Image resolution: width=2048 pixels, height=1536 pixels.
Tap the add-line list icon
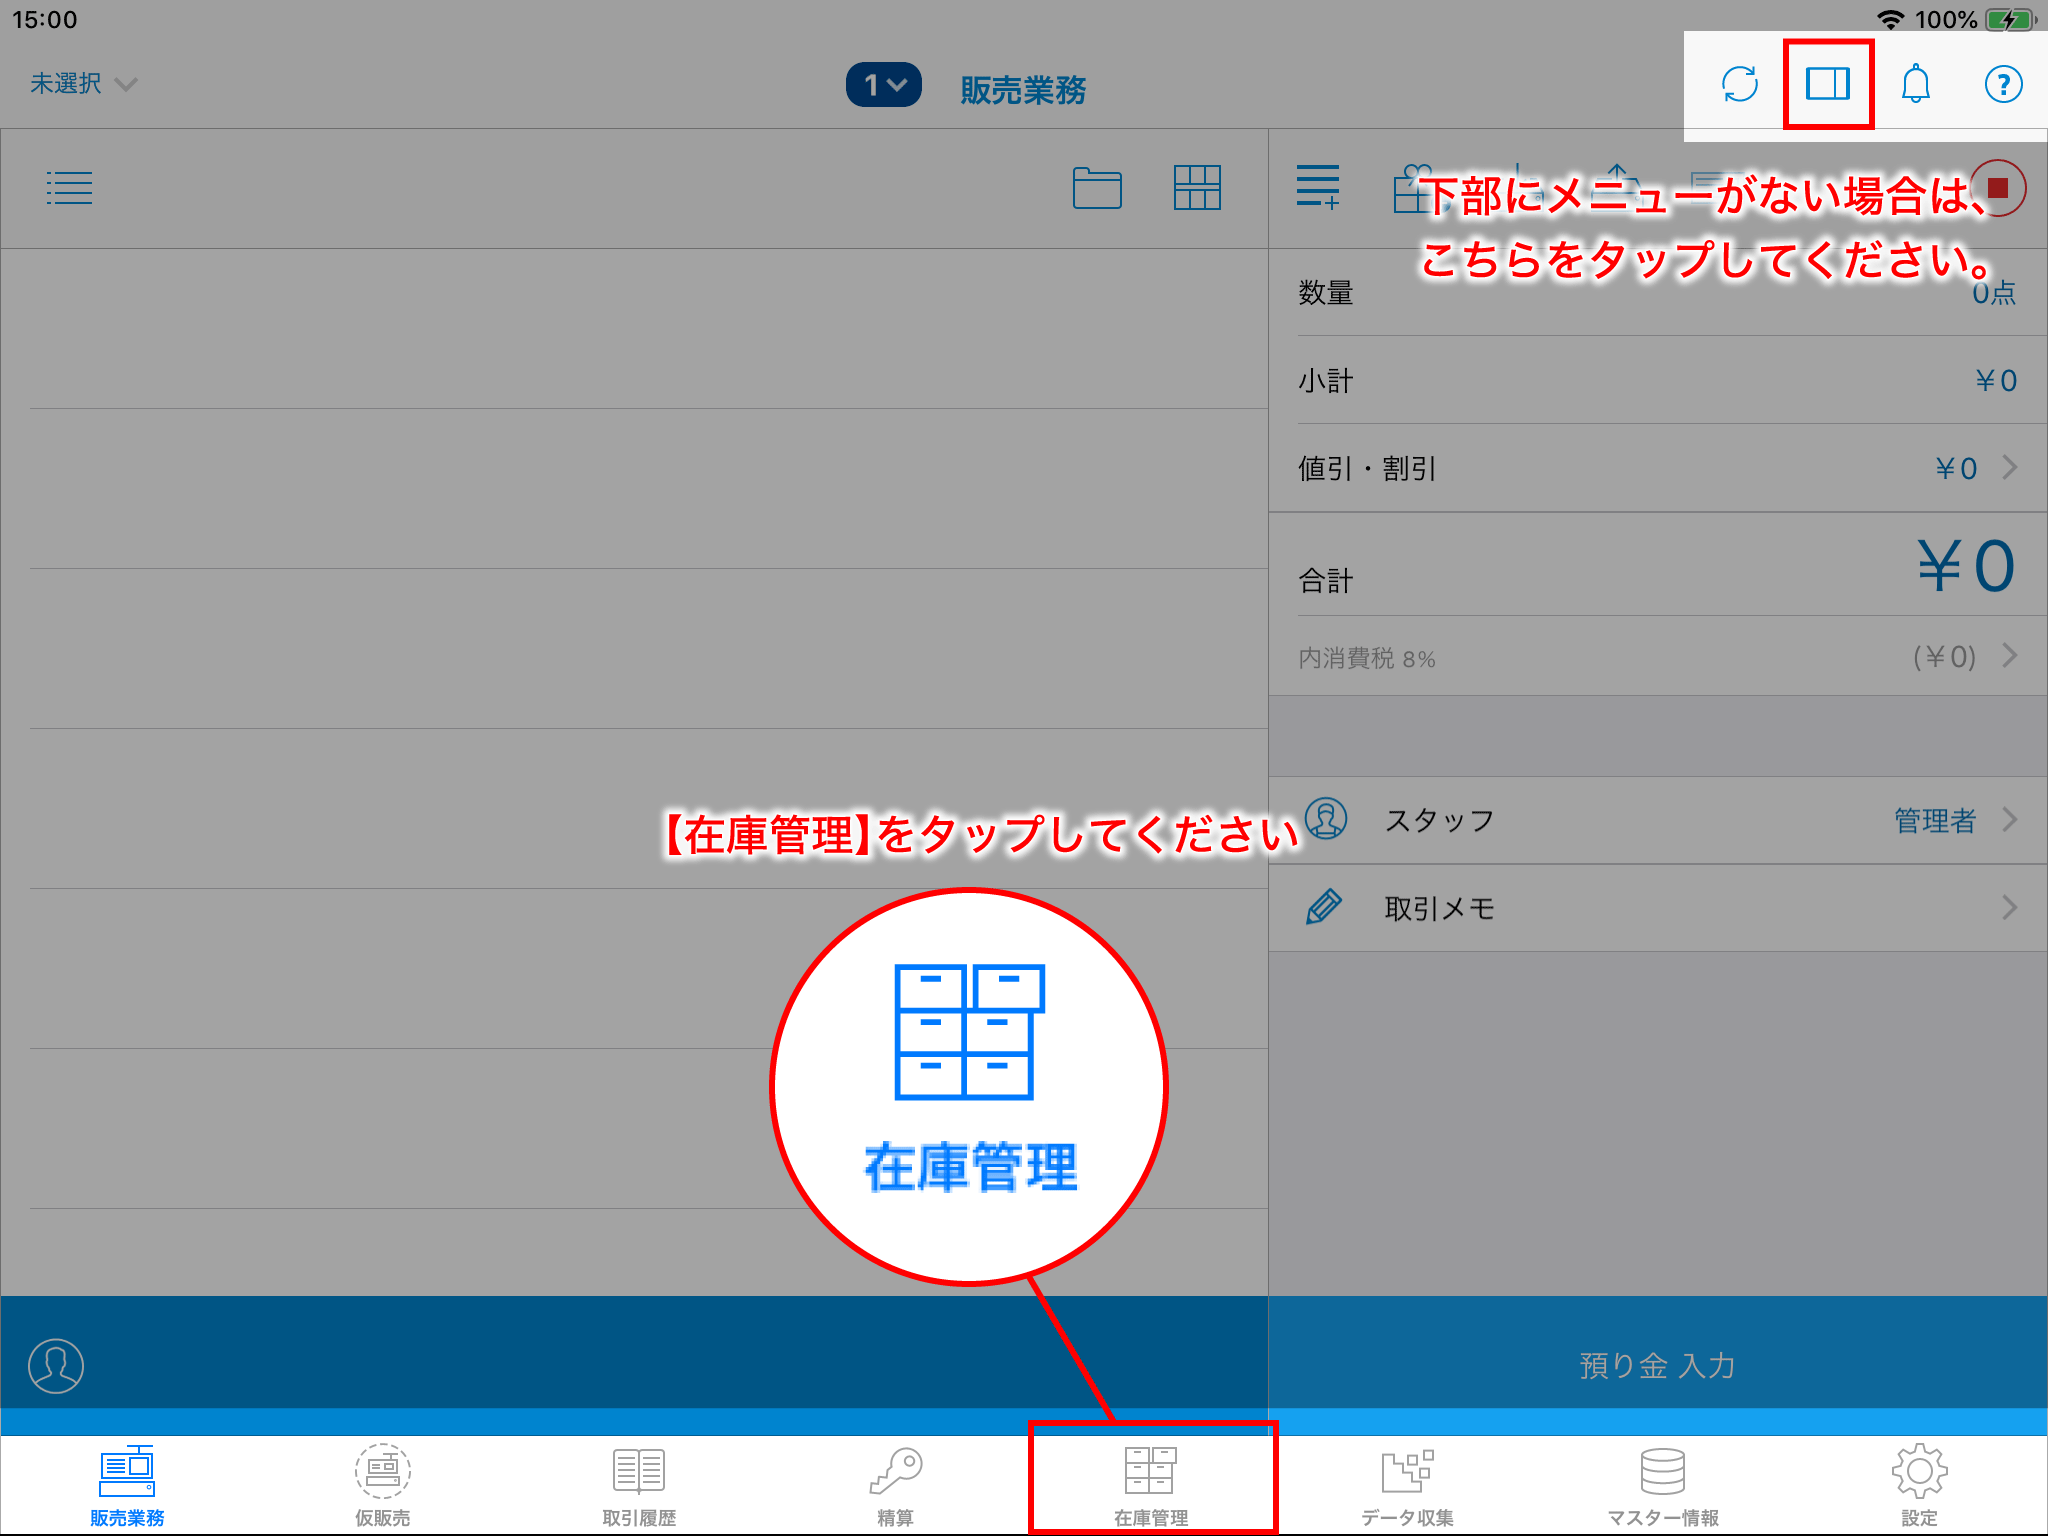coord(1318,188)
